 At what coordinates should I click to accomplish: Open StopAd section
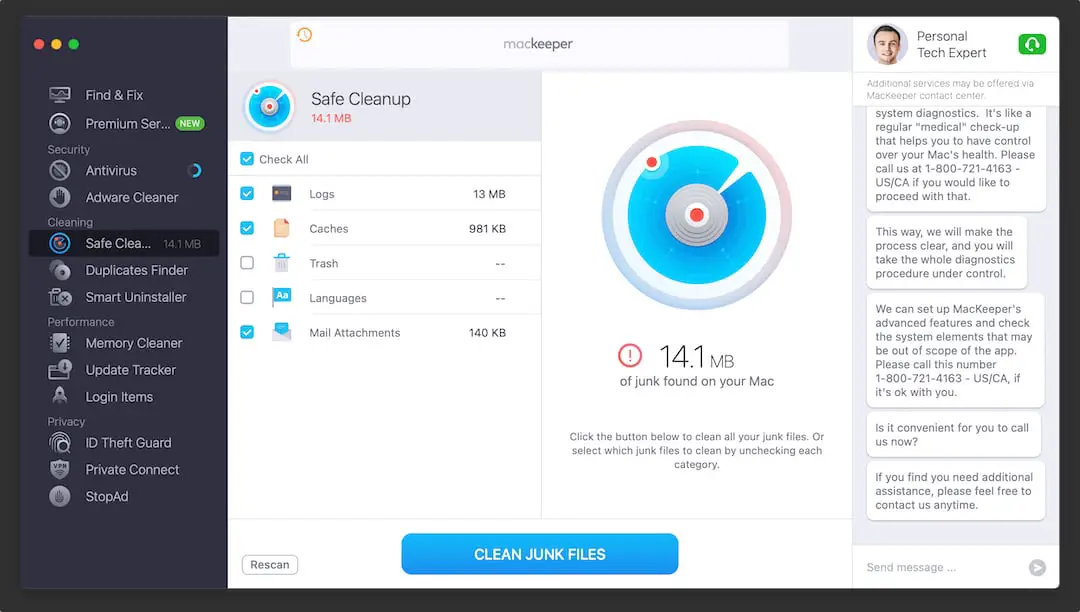click(124, 496)
